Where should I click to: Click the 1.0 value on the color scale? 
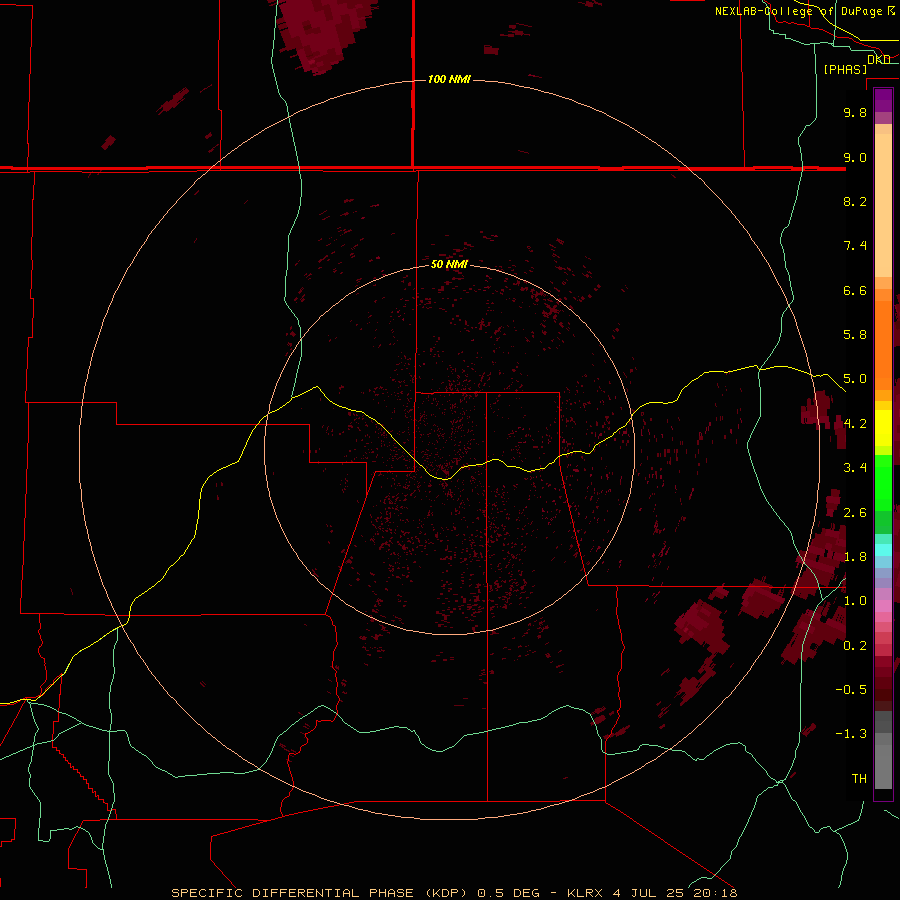855,601
